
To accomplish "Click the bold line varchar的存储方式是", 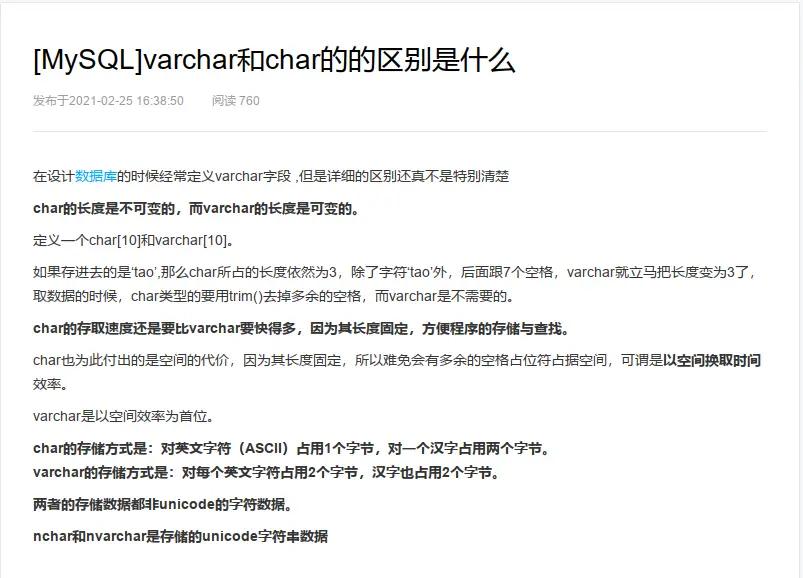I will click(266, 472).
